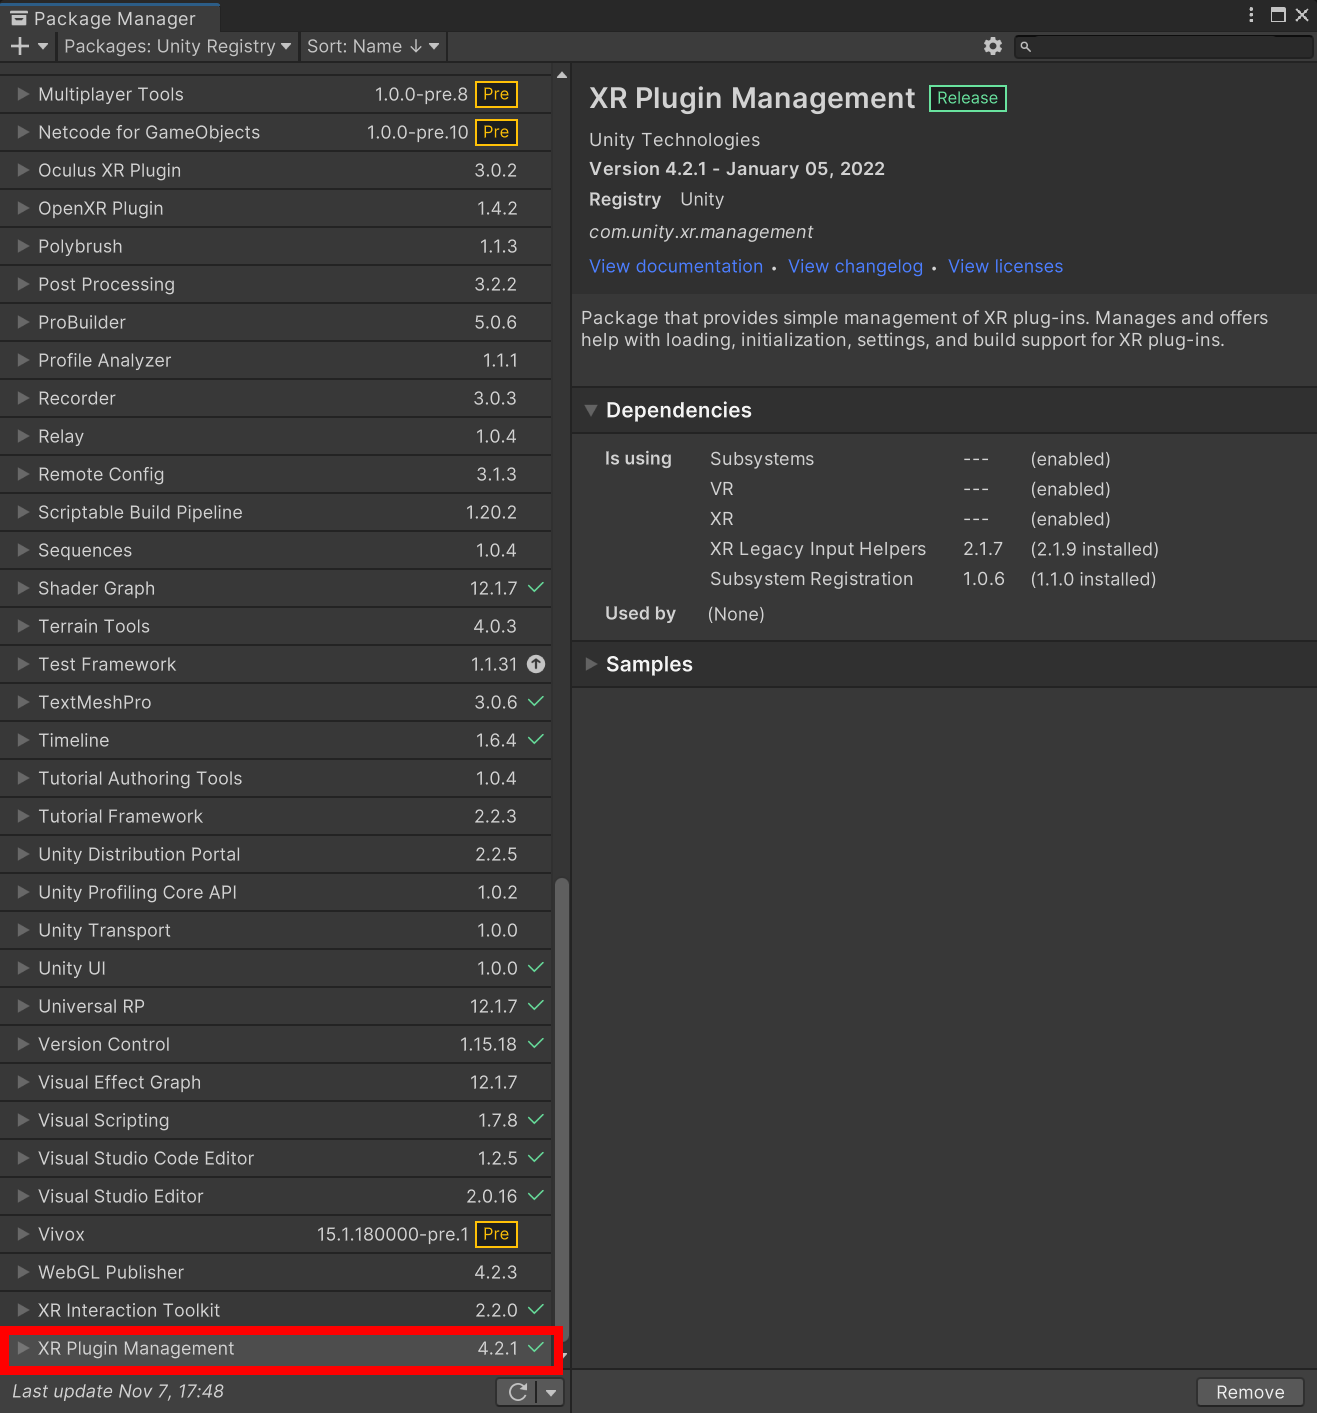Click the installed checkmark on Visual Scripting
This screenshot has width=1317, height=1413.
[536, 1119]
